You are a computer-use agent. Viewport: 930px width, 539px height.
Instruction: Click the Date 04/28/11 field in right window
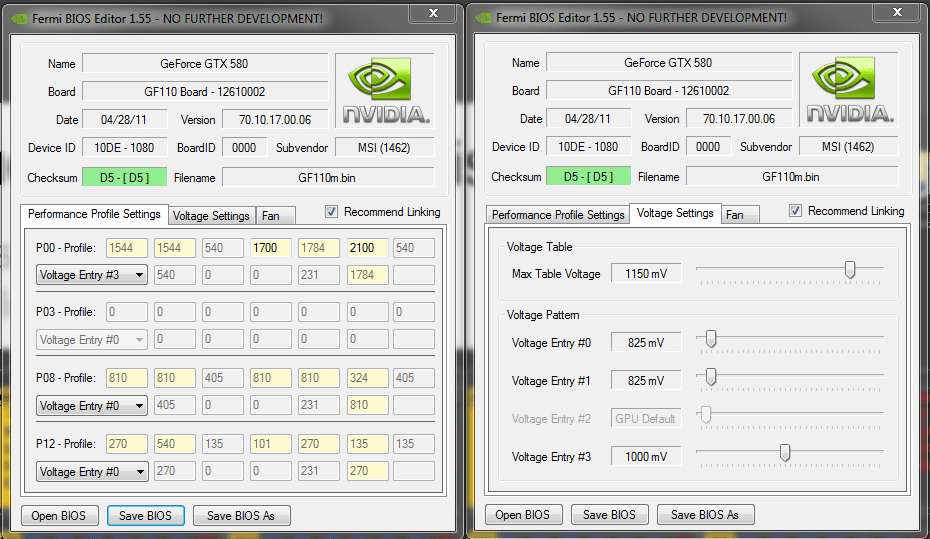point(588,119)
